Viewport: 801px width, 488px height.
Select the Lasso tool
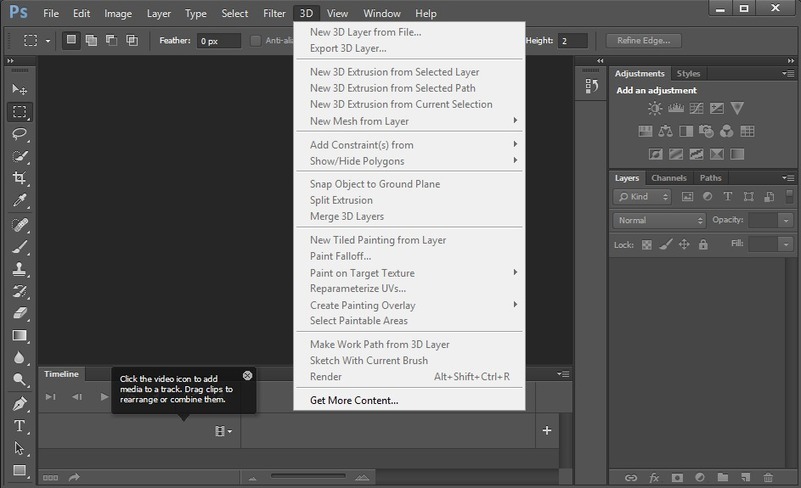19,134
